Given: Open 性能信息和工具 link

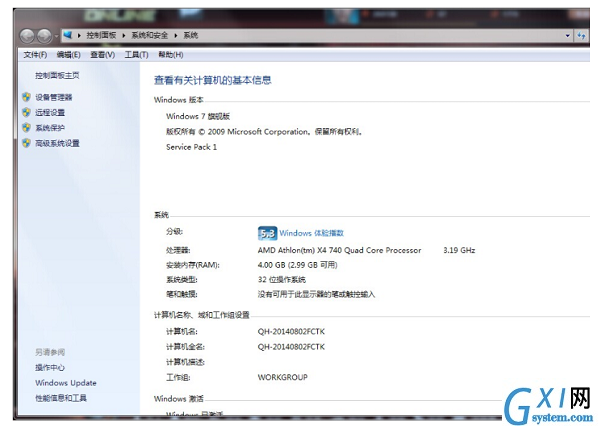Looking at the screenshot, I should point(61,398).
